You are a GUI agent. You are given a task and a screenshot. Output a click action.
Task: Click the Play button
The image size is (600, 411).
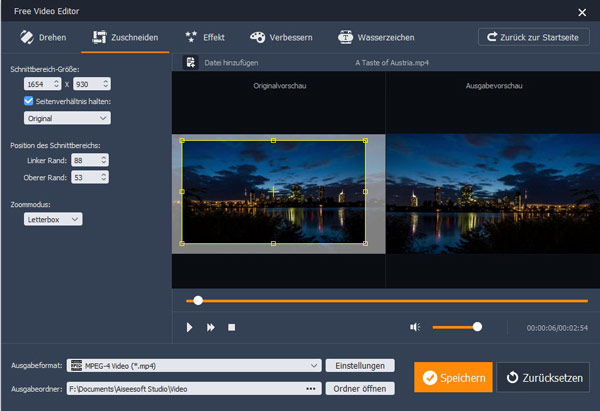tap(190, 327)
